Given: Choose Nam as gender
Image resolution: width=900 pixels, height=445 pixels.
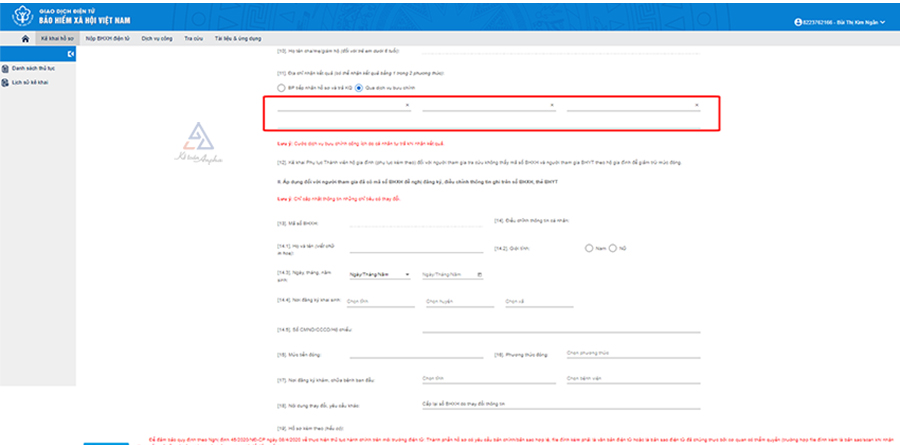Looking at the screenshot, I should (588, 248).
